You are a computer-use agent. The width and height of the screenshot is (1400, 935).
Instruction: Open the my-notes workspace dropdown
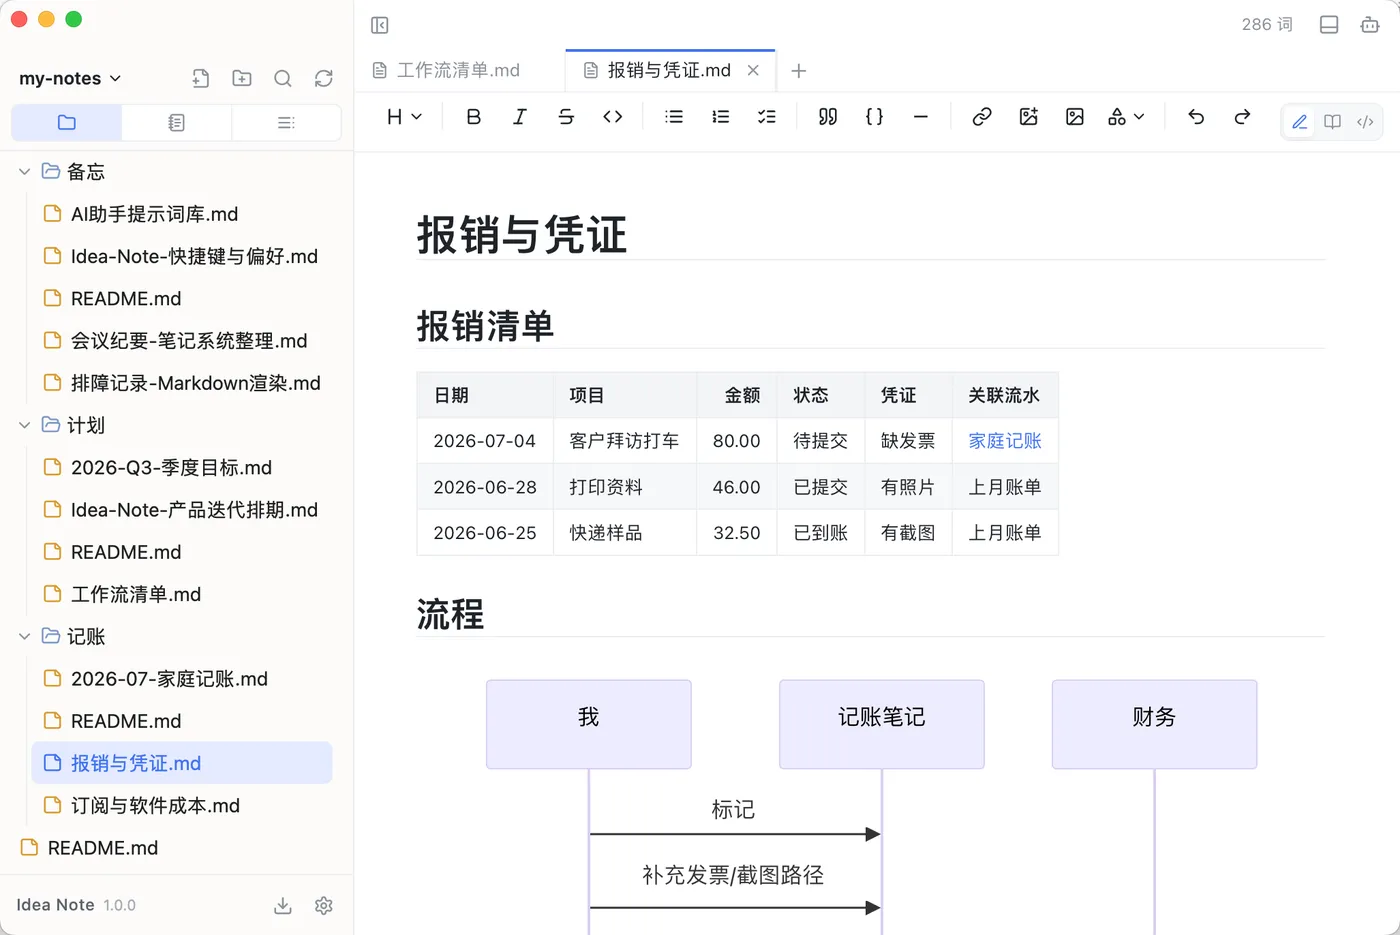pyautogui.click(x=70, y=78)
